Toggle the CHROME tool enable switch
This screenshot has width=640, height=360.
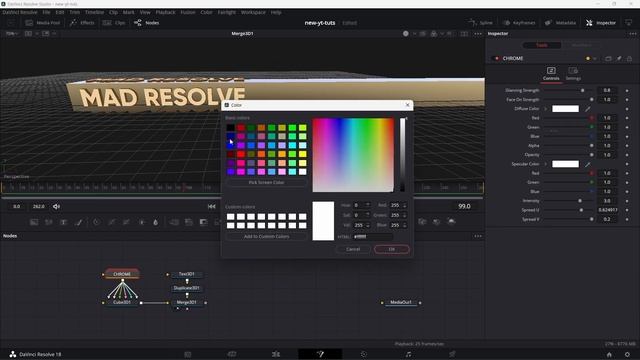[497, 58]
